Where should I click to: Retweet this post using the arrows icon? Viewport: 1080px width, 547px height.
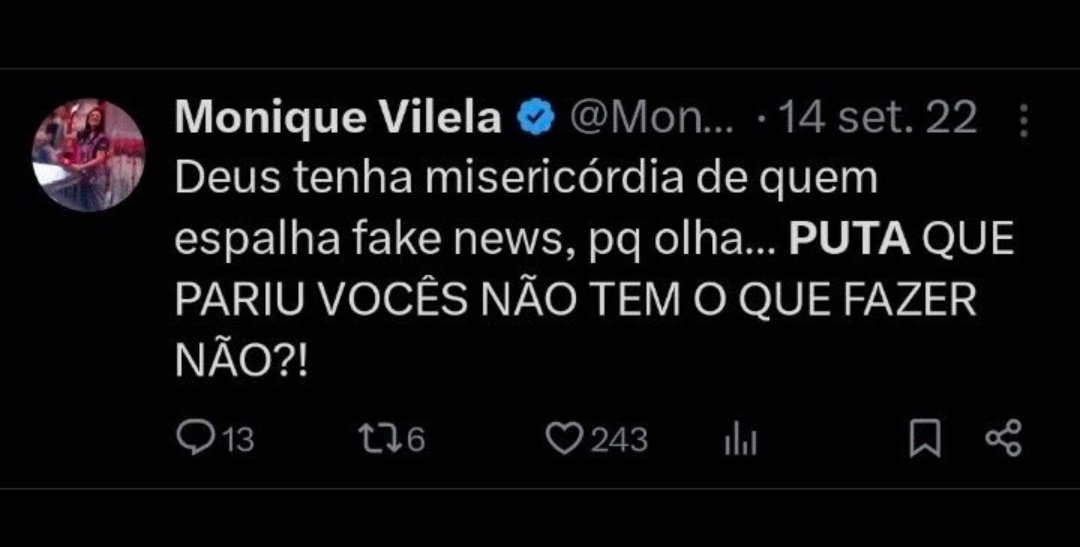pyautogui.click(x=380, y=439)
